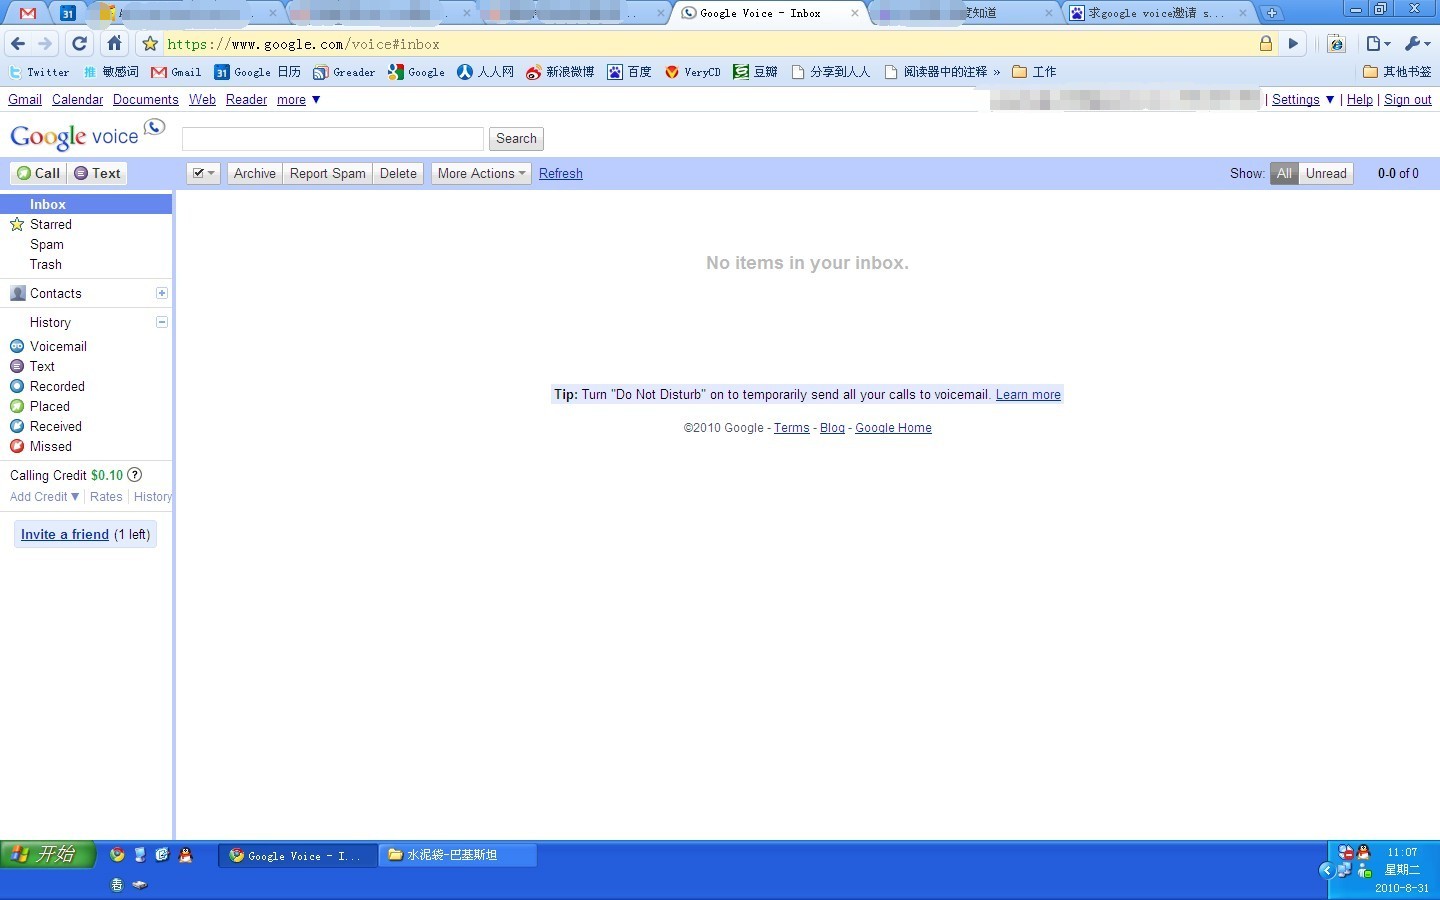Click the Call button

coord(38,173)
